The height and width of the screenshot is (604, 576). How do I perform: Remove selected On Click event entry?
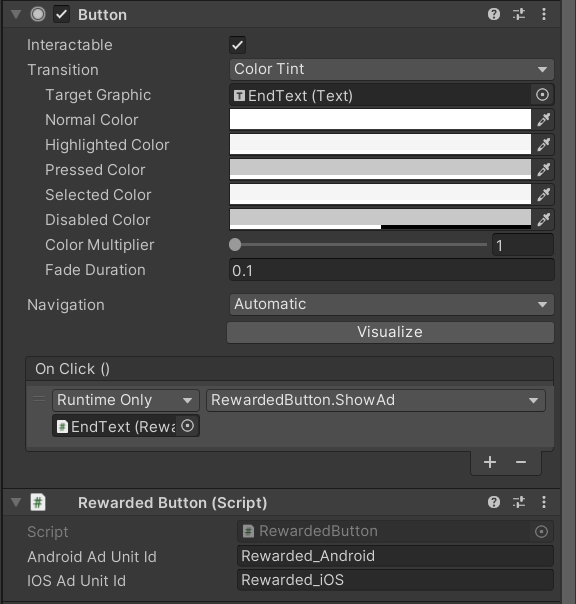click(521, 462)
